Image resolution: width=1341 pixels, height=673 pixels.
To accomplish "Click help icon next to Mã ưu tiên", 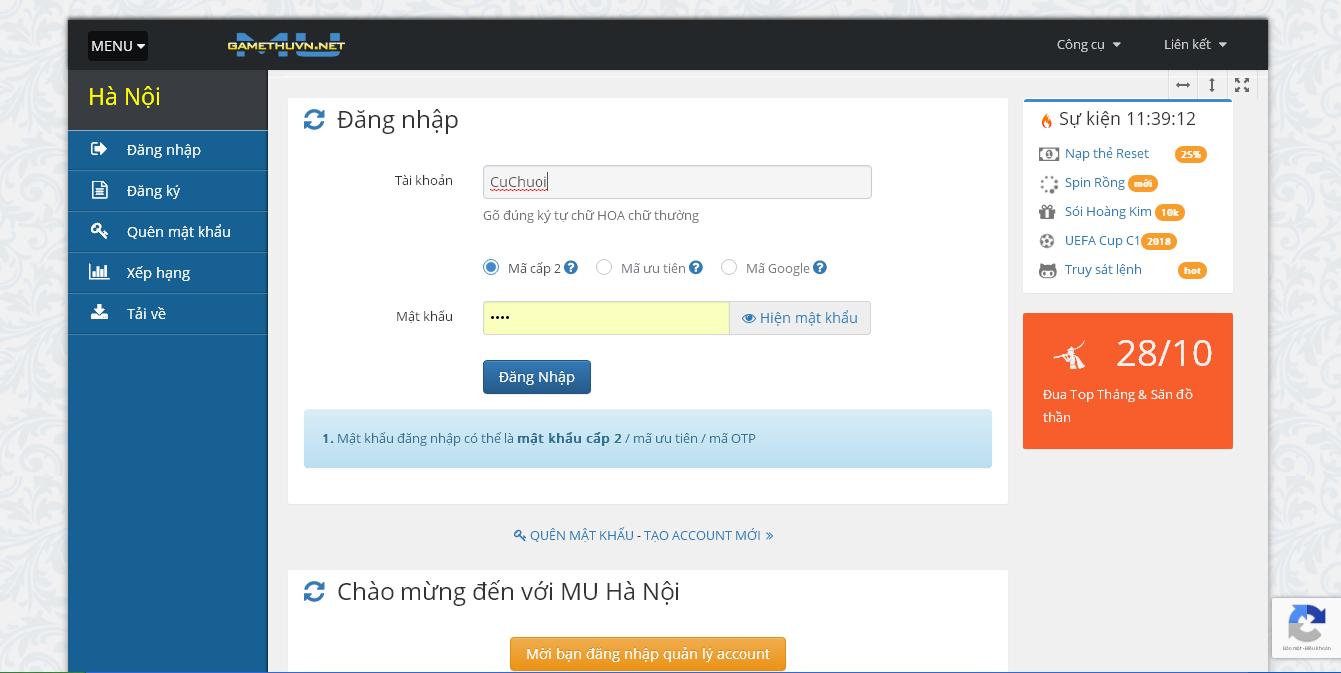I will [x=696, y=268].
